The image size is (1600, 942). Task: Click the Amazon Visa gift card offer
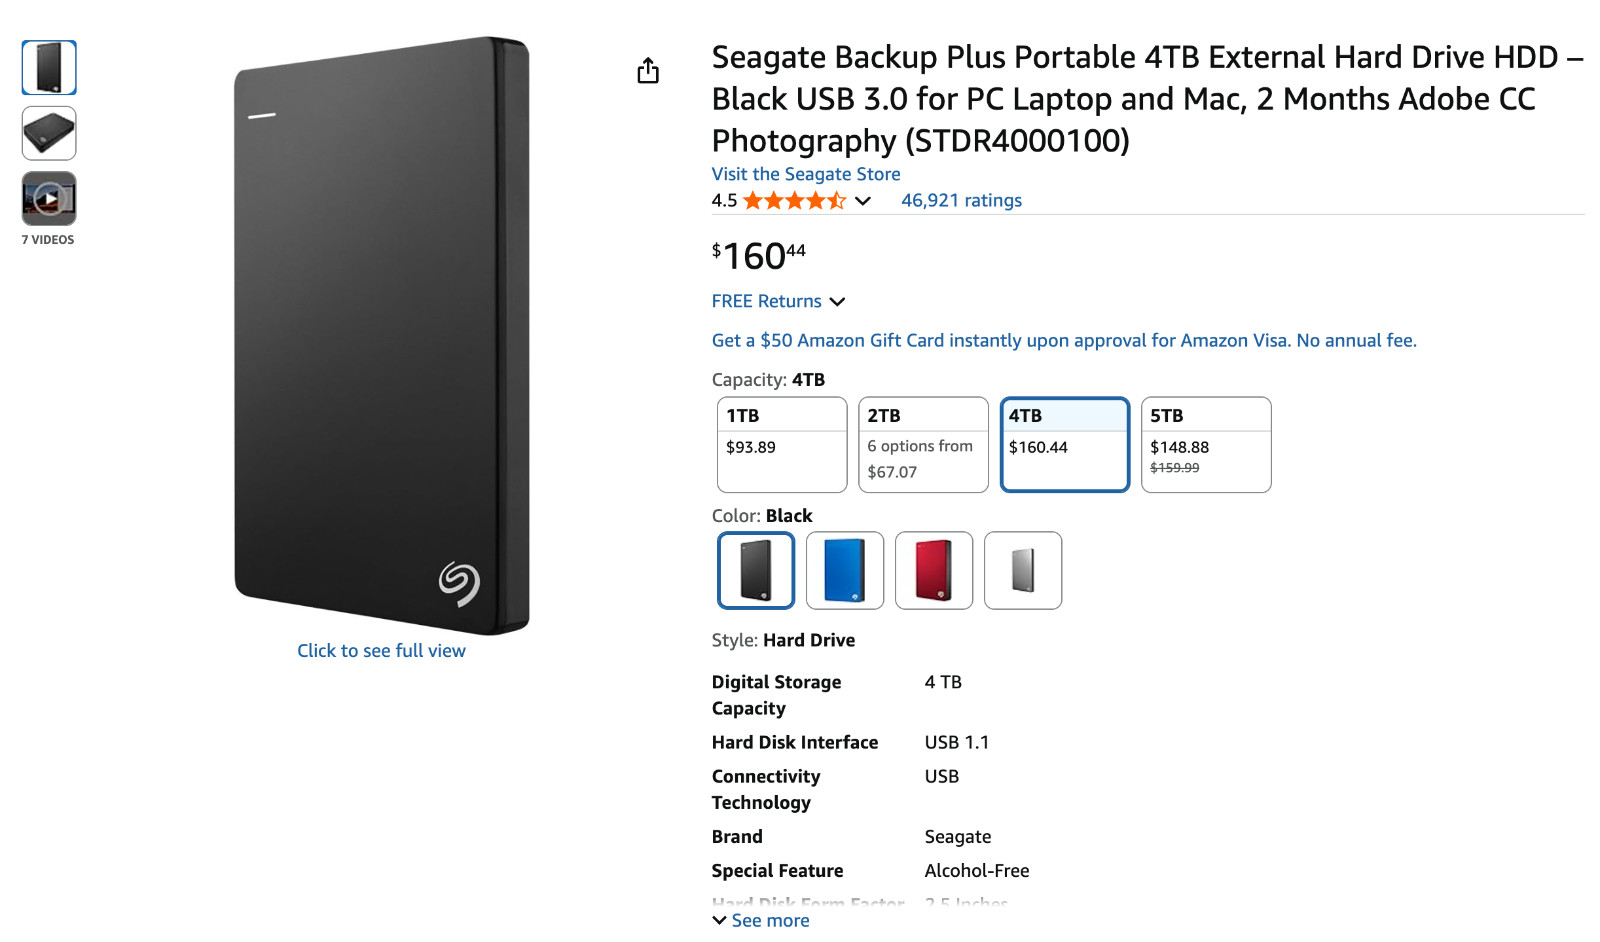pos(1063,340)
